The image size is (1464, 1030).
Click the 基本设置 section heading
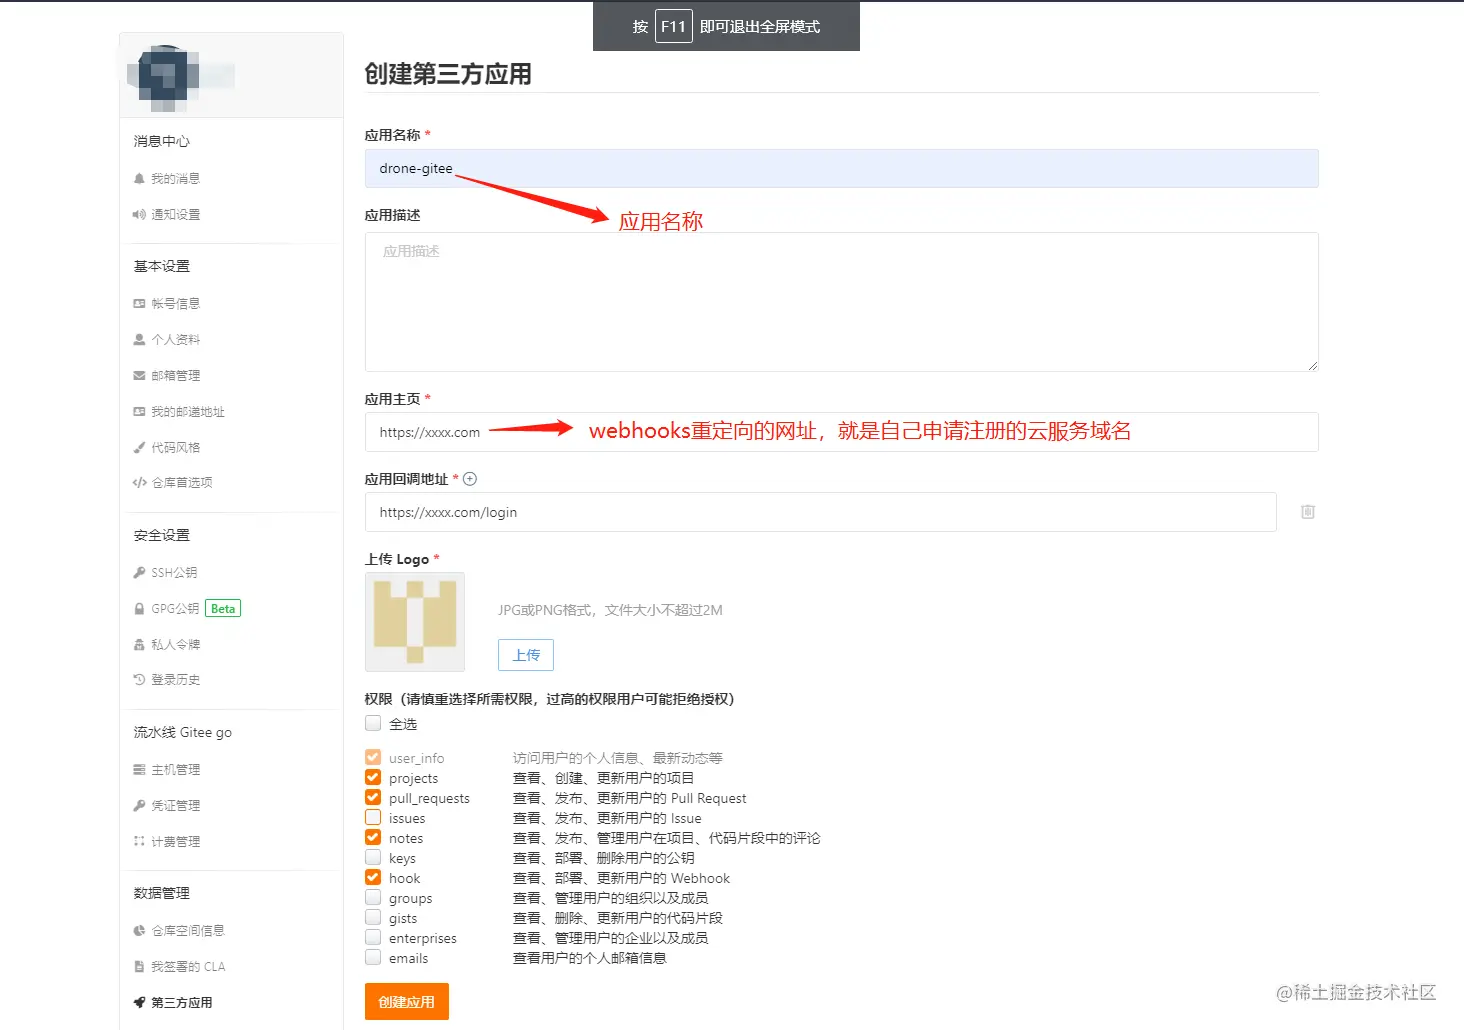(162, 267)
